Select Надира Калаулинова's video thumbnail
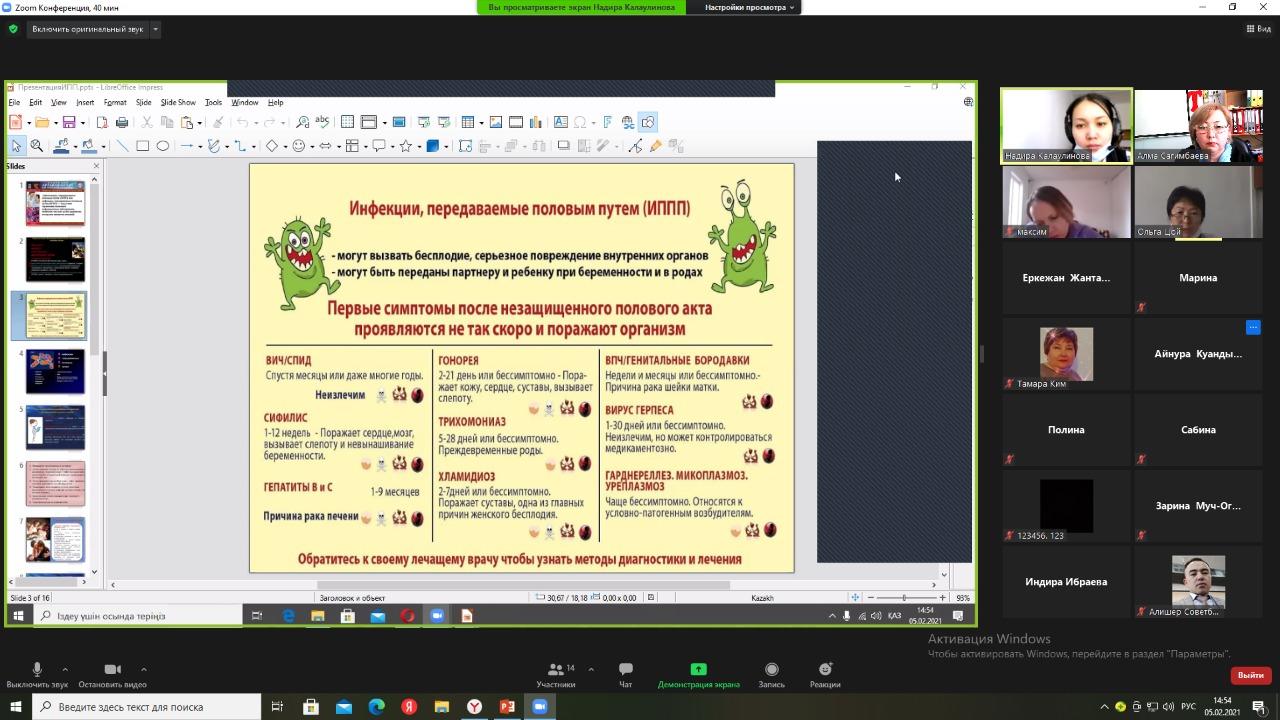1280x720 pixels. (1066, 126)
